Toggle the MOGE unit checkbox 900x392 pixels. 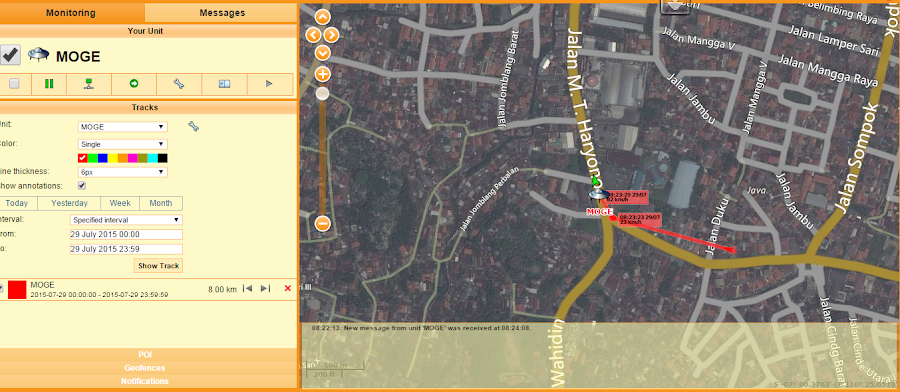tap(10, 55)
